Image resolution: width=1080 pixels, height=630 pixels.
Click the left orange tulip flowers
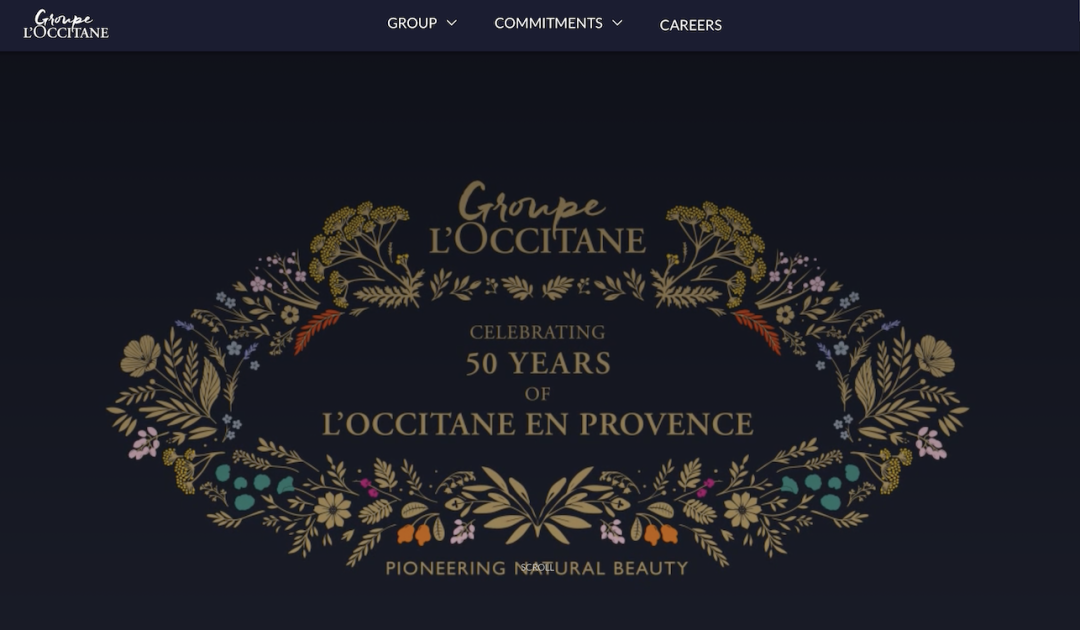414,534
